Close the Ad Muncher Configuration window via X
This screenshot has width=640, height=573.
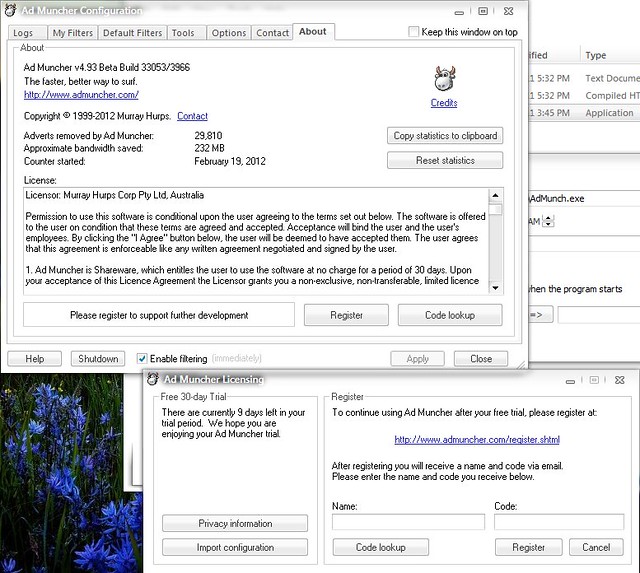509,11
